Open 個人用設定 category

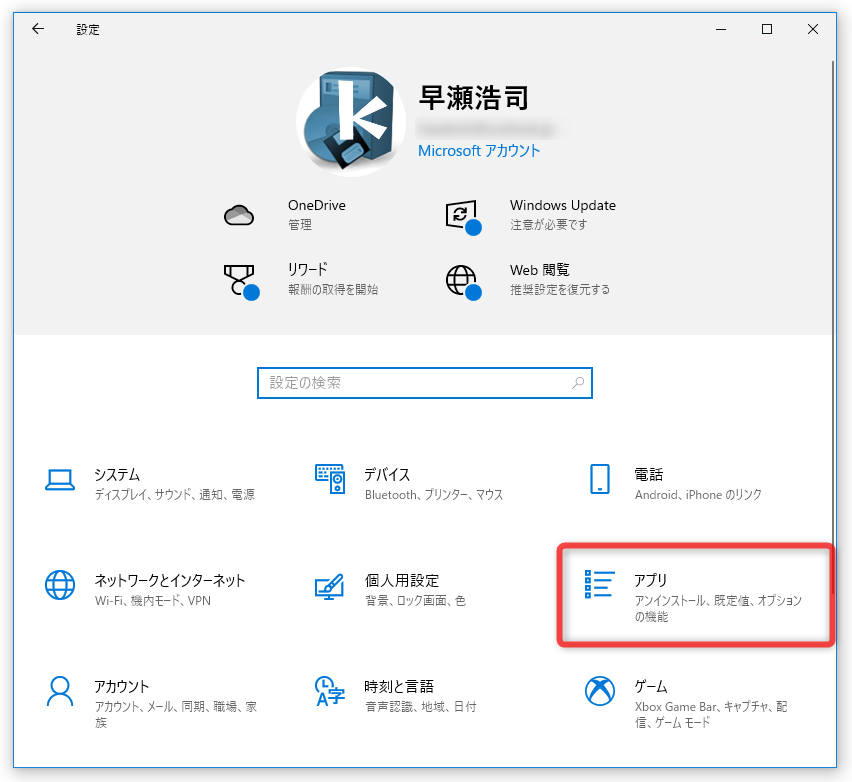(416, 590)
